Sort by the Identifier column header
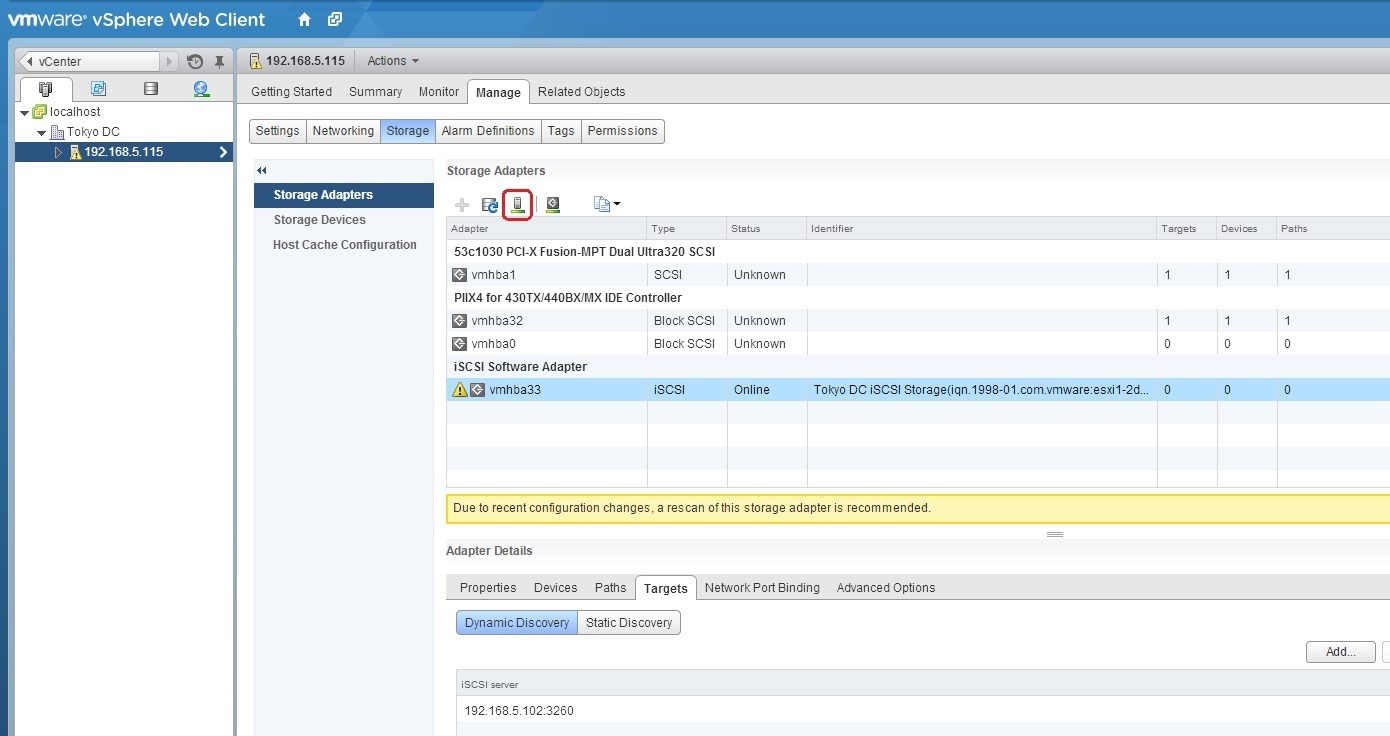 (981, 229)
